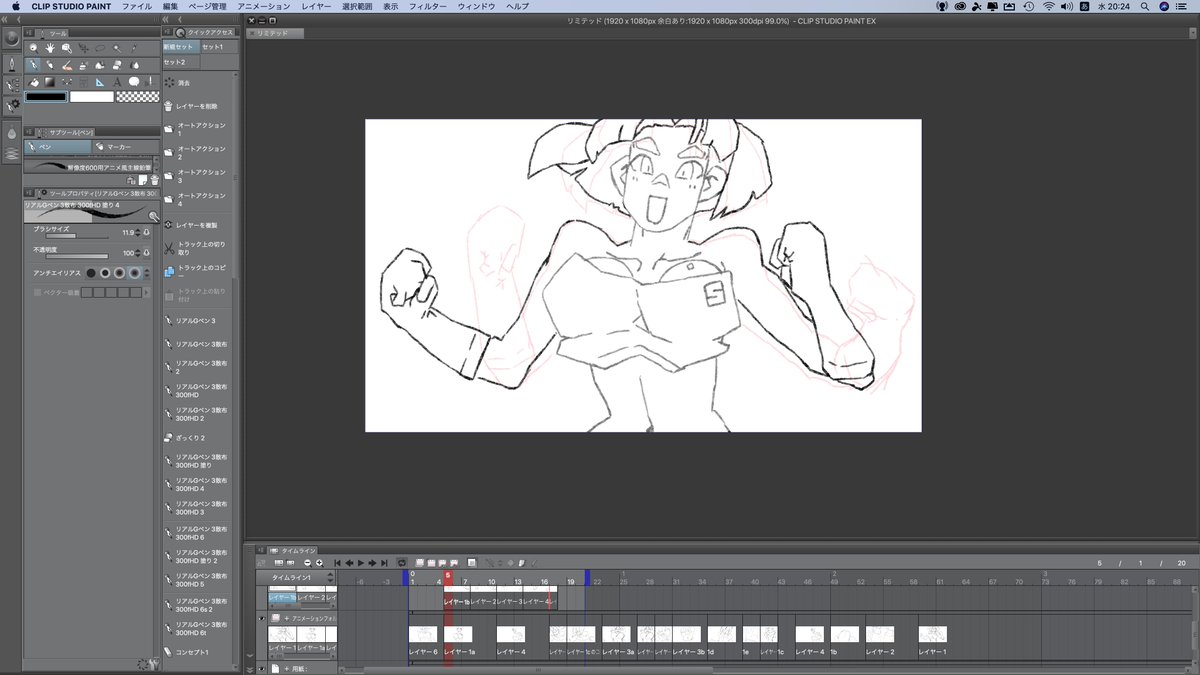Click the main black color swatch
This screenshot has width=1200, height=675.
(46, 97)
